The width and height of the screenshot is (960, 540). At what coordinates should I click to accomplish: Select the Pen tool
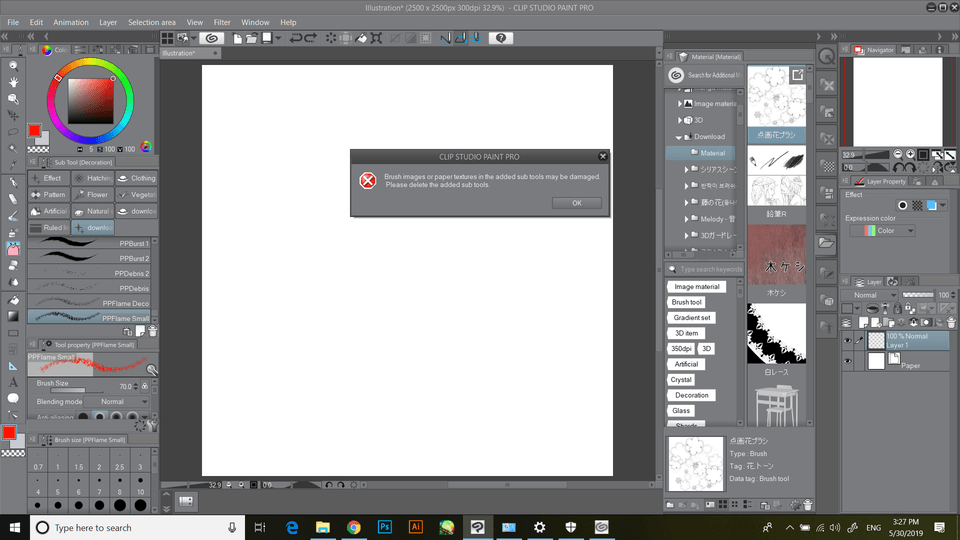(13, 182)
